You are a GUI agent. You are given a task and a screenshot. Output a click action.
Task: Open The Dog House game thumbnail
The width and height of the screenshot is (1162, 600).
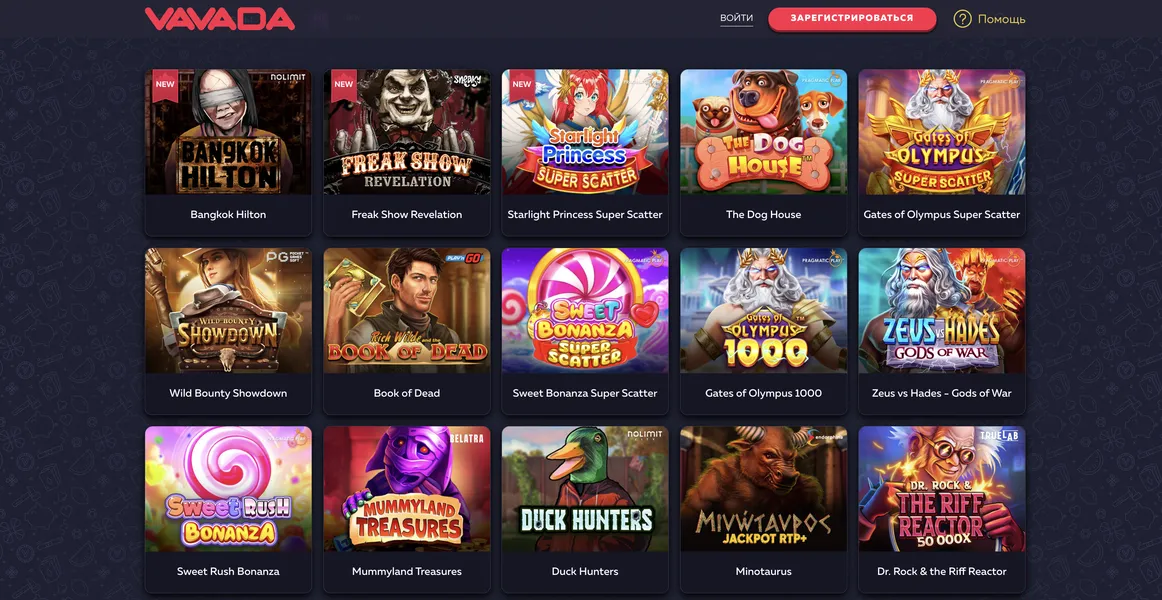click(763, 132)
